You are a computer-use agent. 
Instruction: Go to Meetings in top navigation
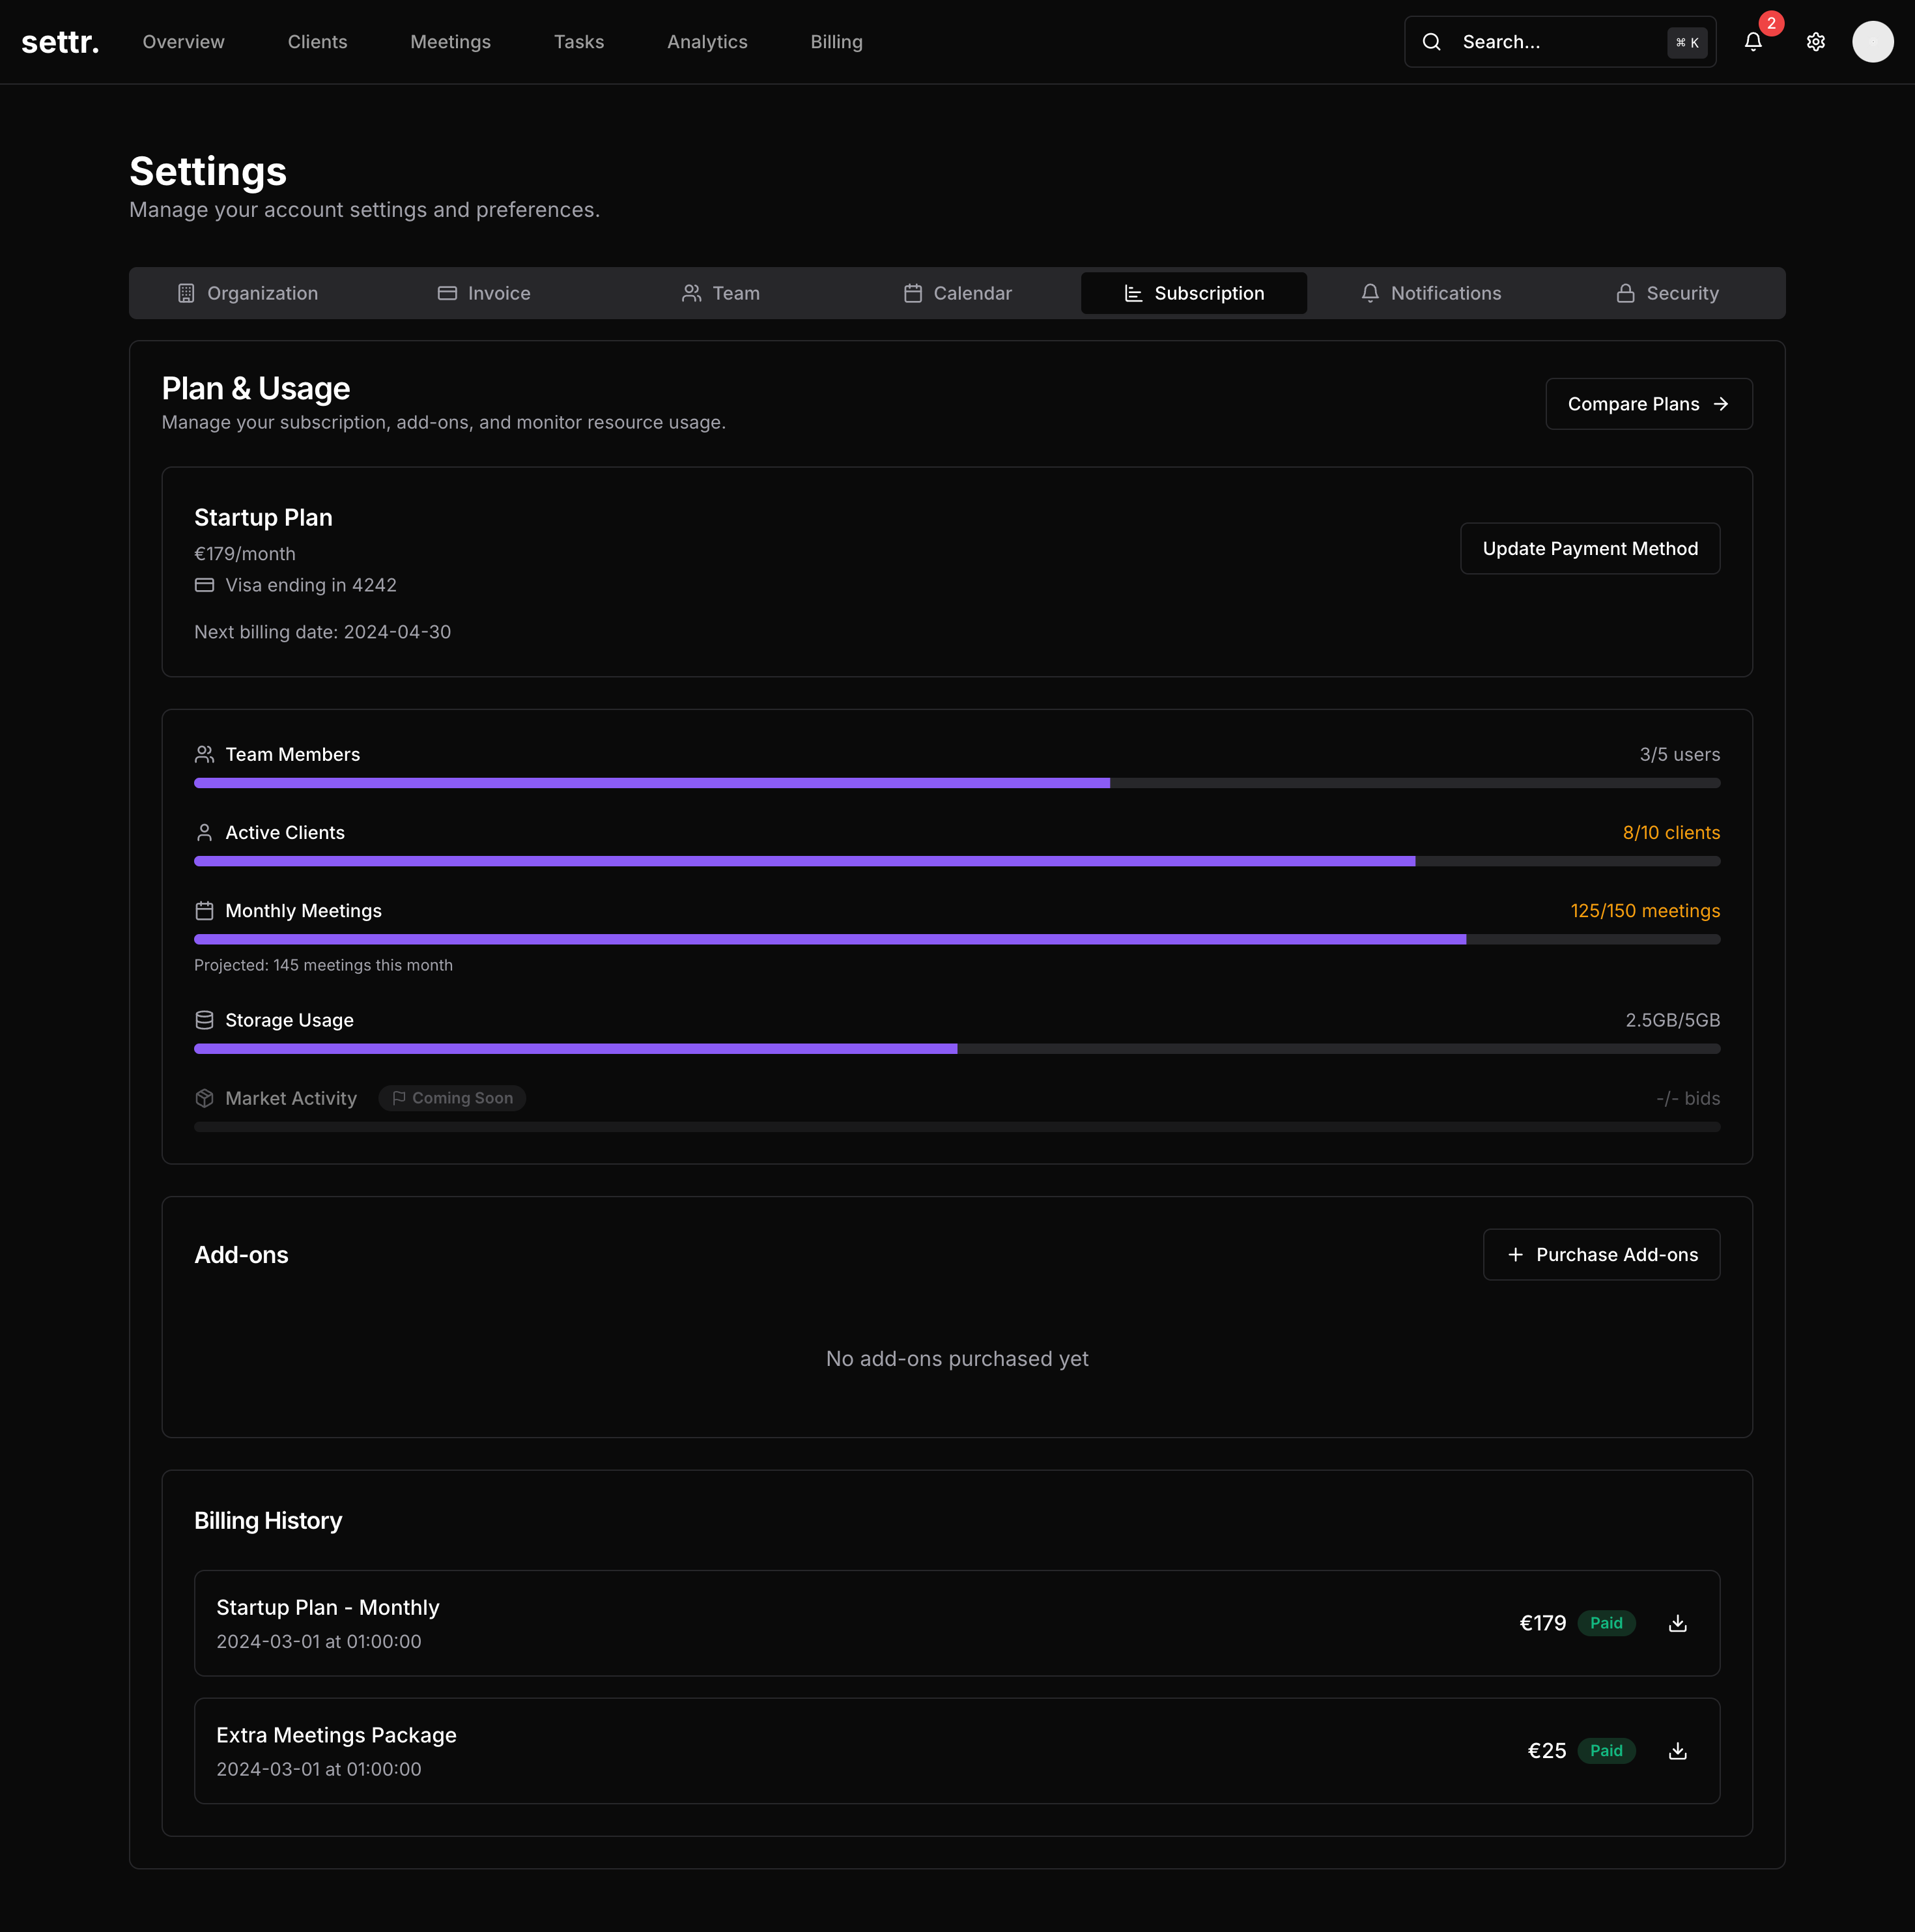(x=450, y=42)
